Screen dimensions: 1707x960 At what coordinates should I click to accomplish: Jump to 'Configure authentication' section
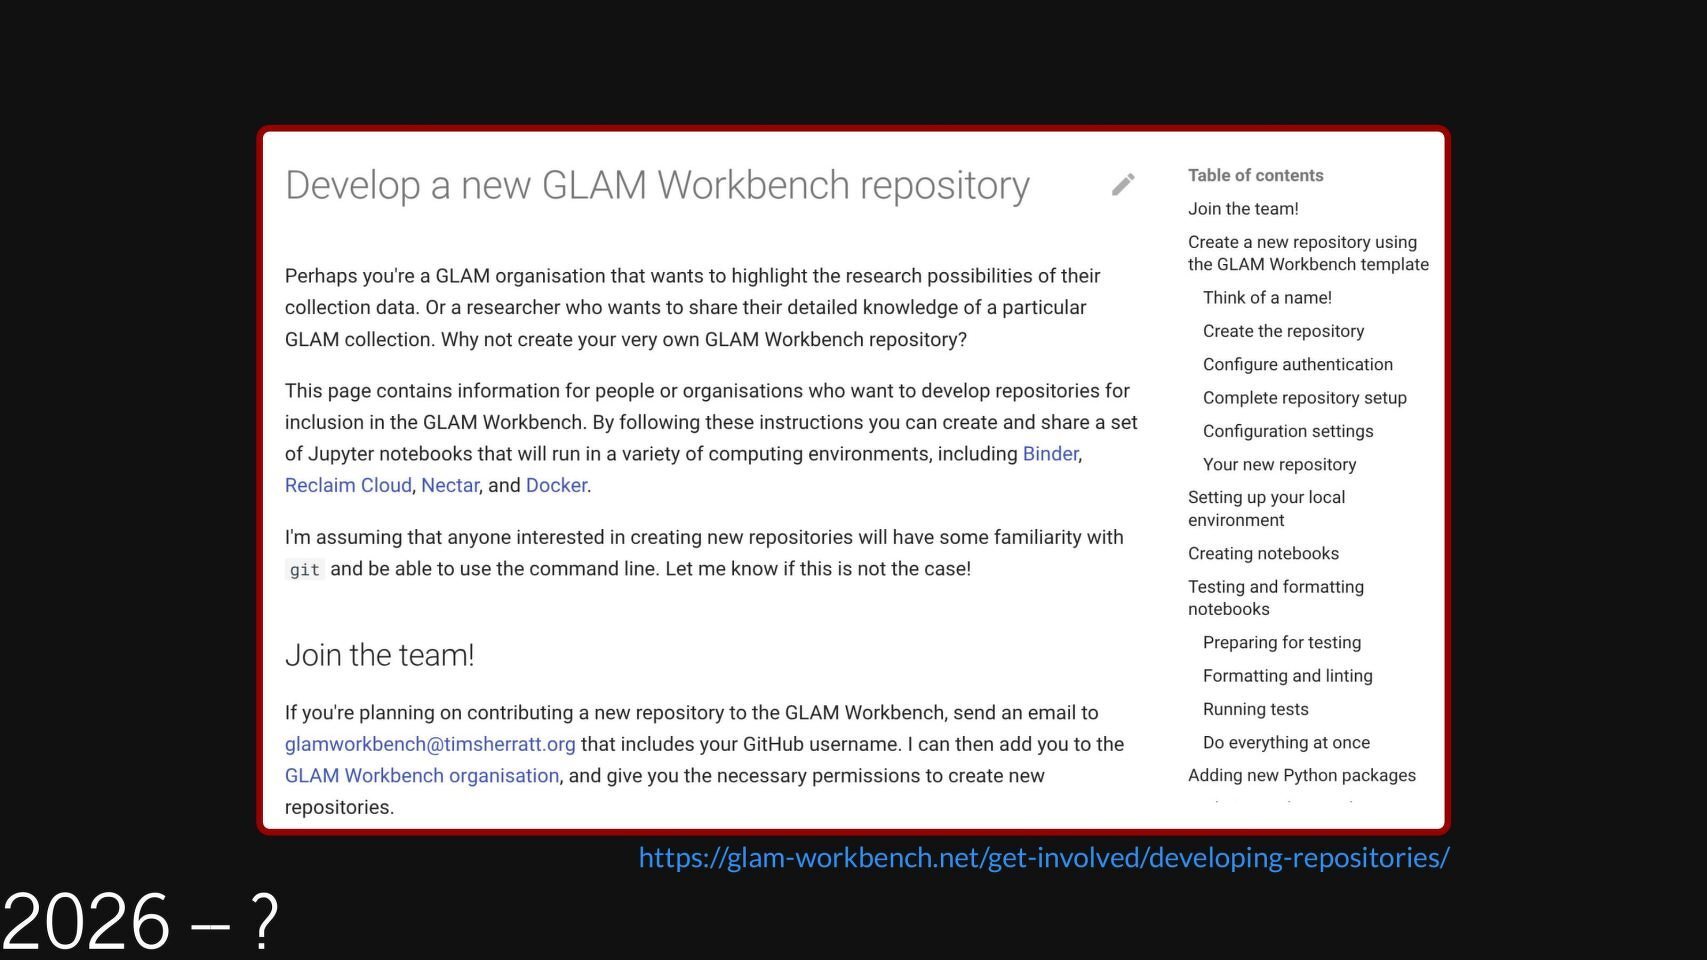[1298, 365]
